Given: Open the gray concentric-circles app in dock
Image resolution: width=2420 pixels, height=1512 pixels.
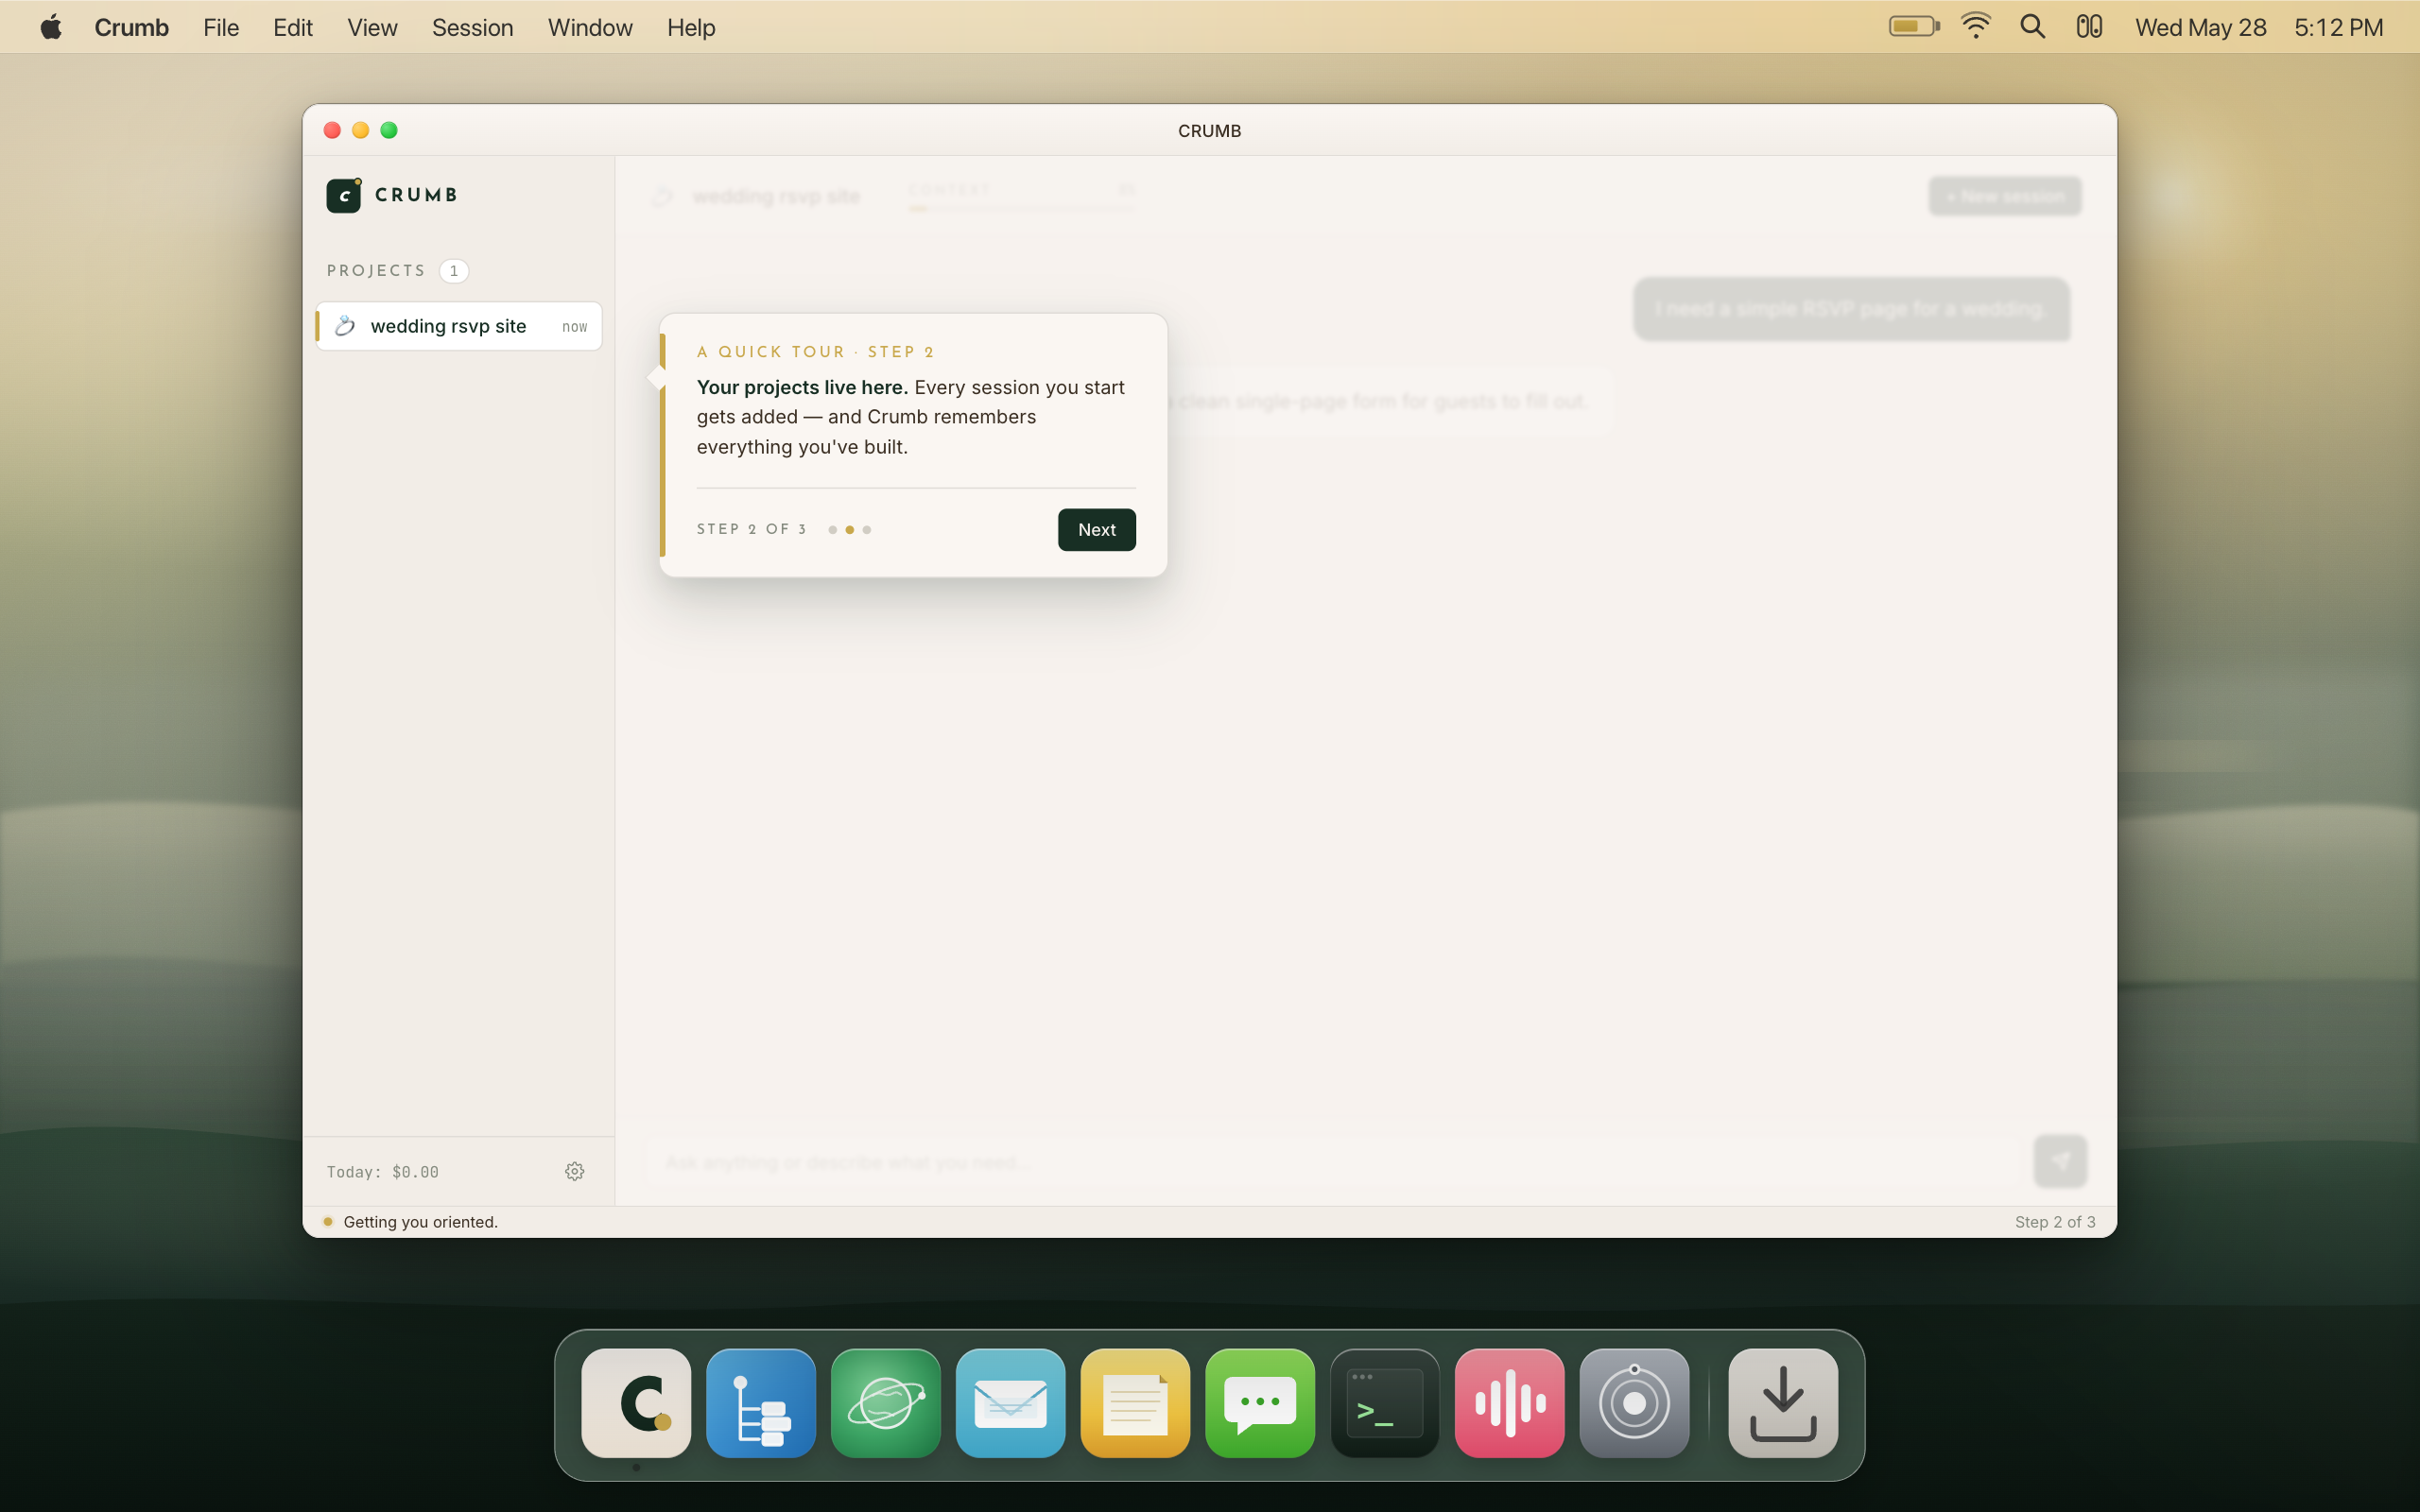Looking at the screenshot, I should click(x=1634, y=1403).
